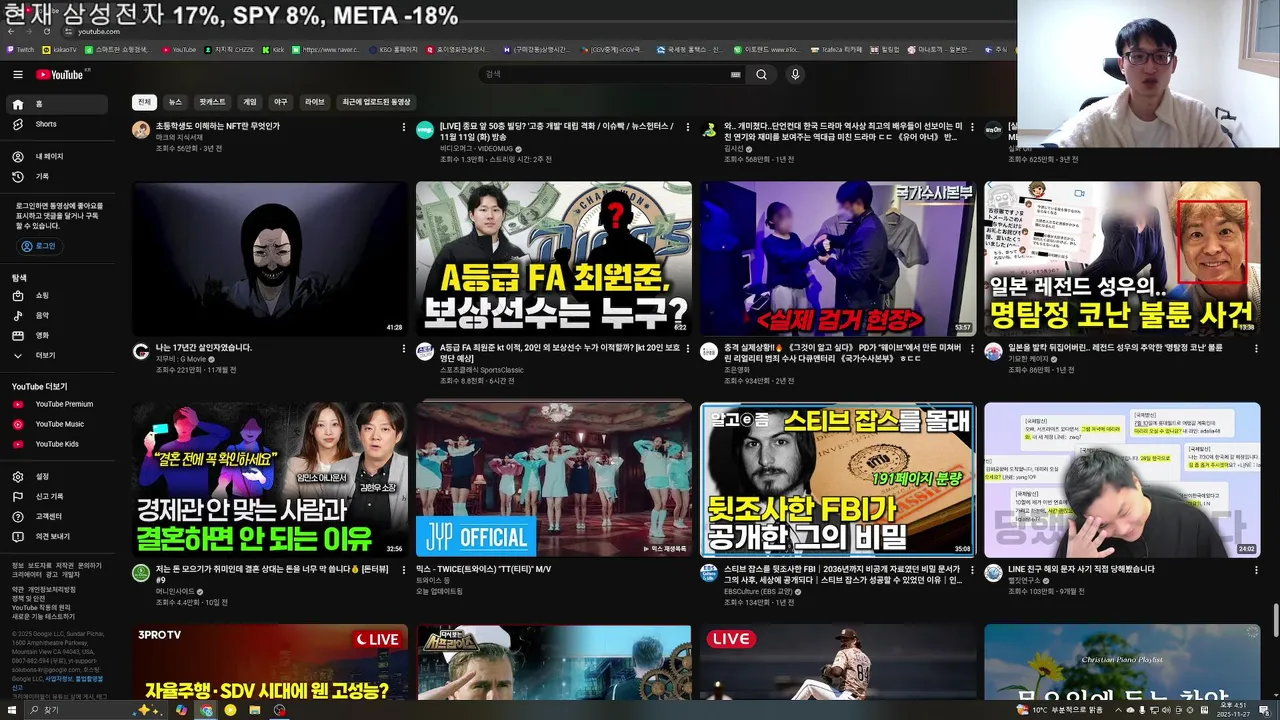Screen dimensions: 1280x720
Task: Select the 전체 filter chip
Action: coord(144,102)
